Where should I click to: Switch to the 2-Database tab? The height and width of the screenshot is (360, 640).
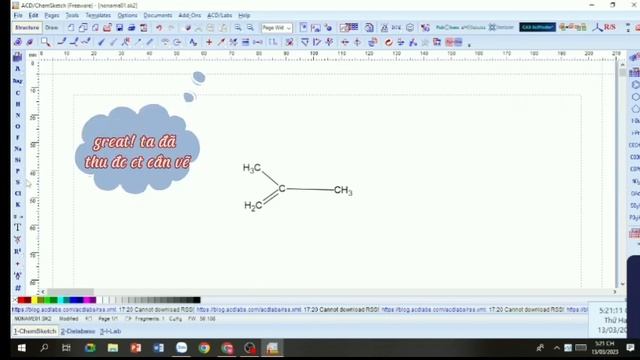click(x=78, y=331)
